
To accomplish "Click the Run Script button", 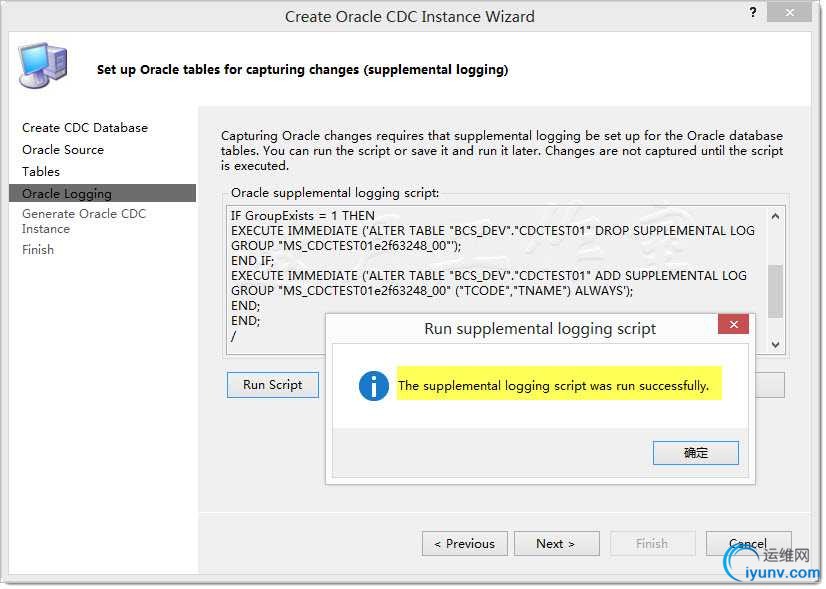I will tap(272, 385).
